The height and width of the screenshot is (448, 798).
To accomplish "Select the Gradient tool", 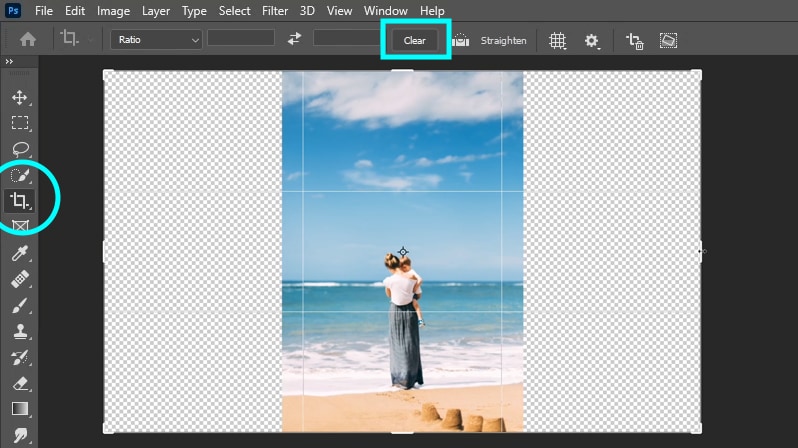I will 20,409.
